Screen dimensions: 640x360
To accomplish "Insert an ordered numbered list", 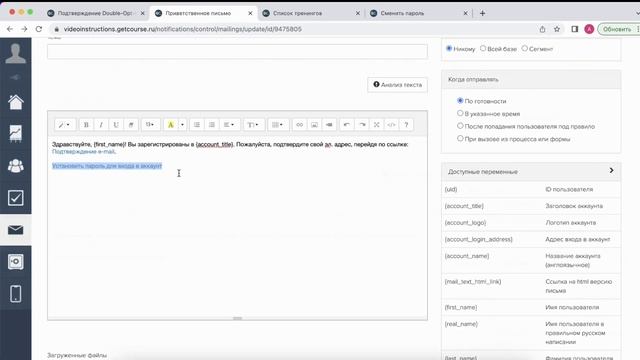I will coord(212,125).
